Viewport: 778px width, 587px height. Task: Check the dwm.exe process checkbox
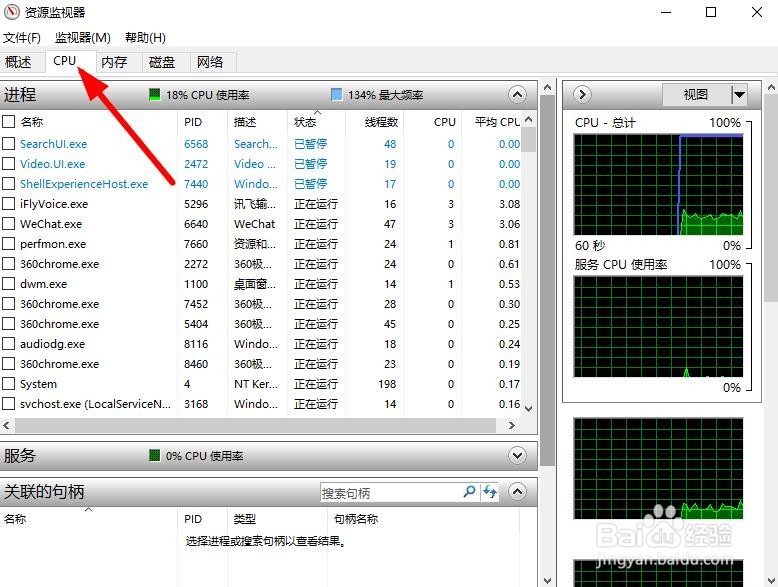point(8,284)
